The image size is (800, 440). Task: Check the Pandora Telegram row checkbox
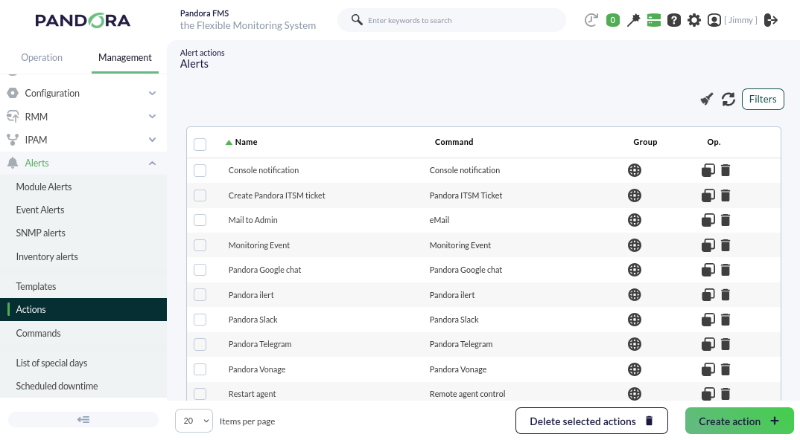coord(200,344)
